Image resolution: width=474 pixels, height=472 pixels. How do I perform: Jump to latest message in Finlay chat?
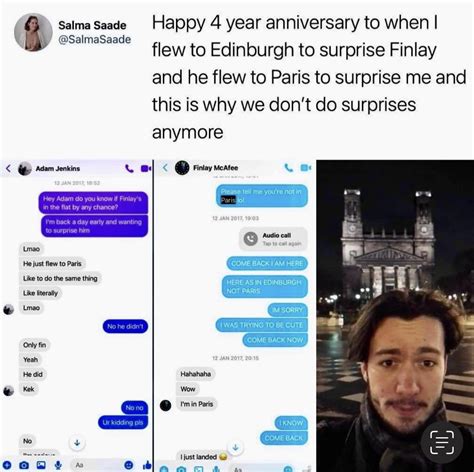point(235,447)
